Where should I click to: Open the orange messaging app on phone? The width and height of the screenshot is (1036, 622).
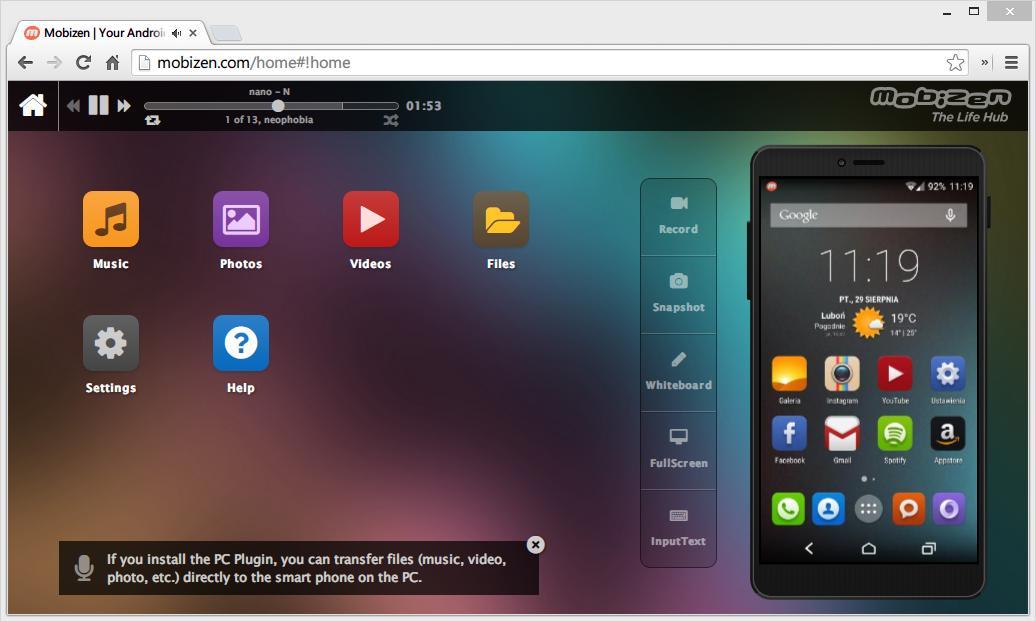pos(908,509)
